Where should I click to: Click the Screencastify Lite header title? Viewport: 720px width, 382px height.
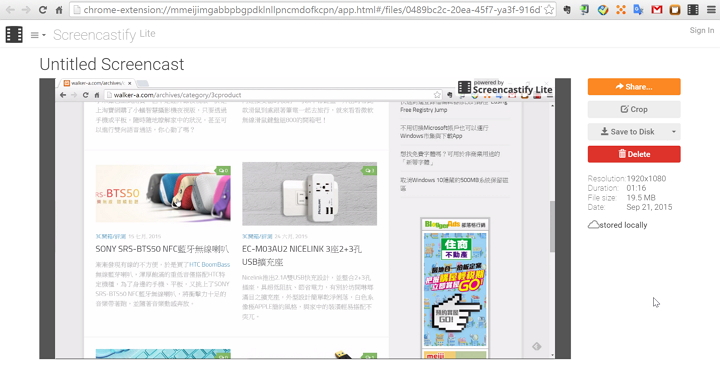tap(104, 34)
